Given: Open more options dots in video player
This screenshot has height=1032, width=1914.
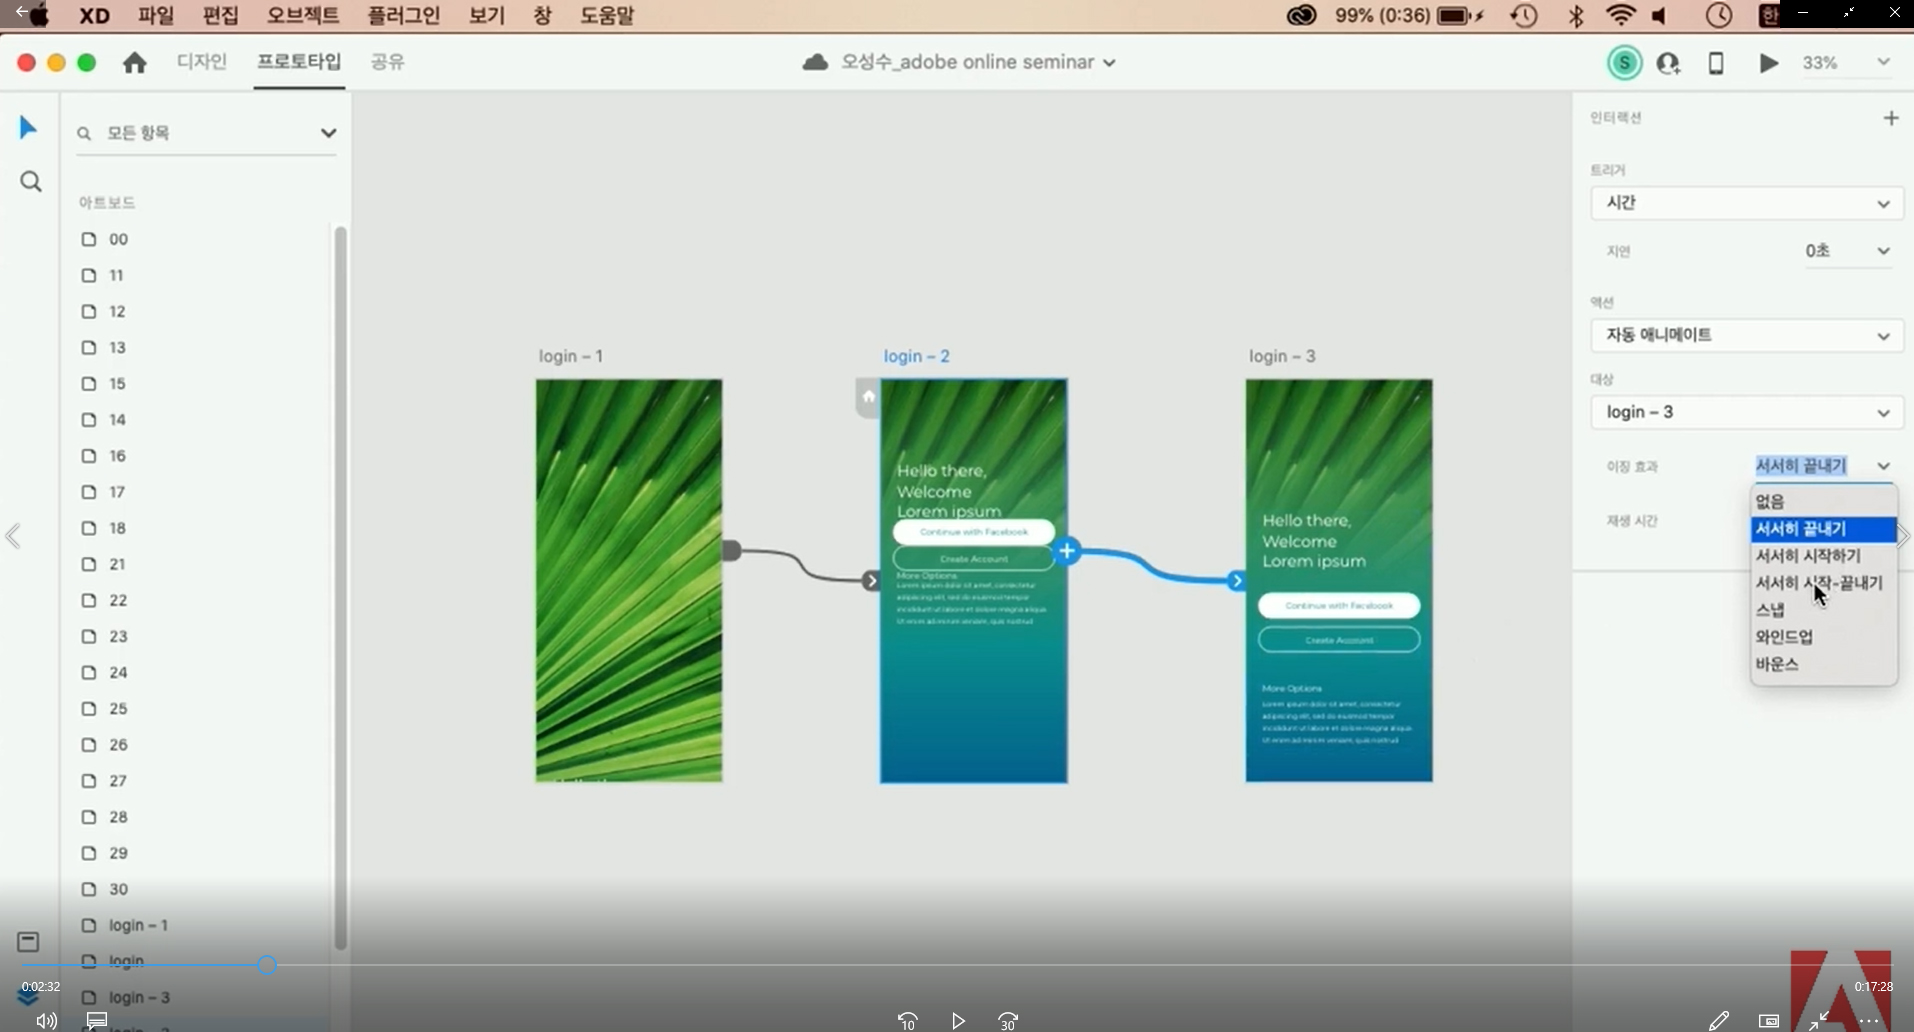Looking at the screenshot, I should (1869, 1021).
